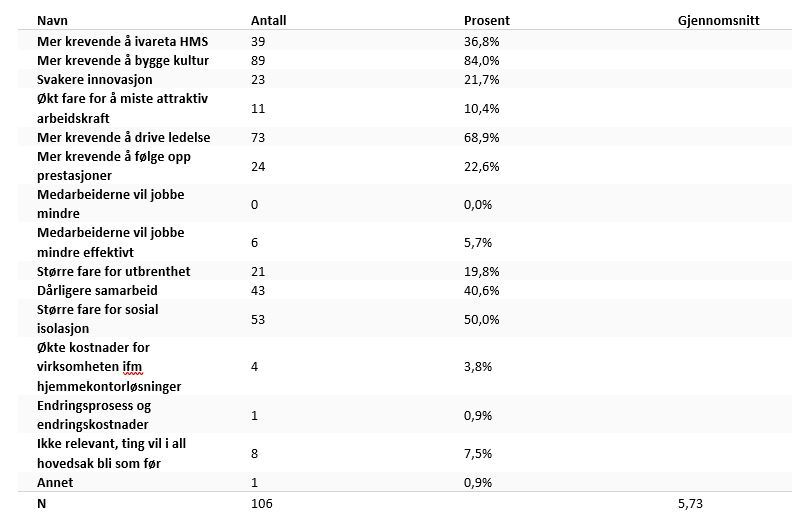Click the 'Større fare for utbrenthet' label
Image resolution: width=792 pixels, height=520 pixels.
pos(114,271)
